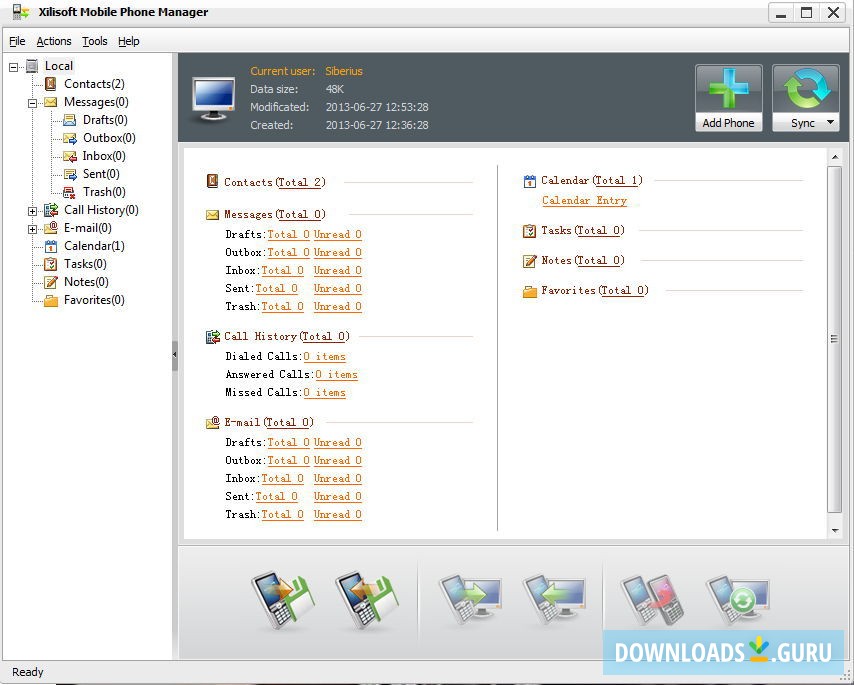This screenshot has height=685, width=854.
Task: Open the Help menu
Action: coord(129,41)
